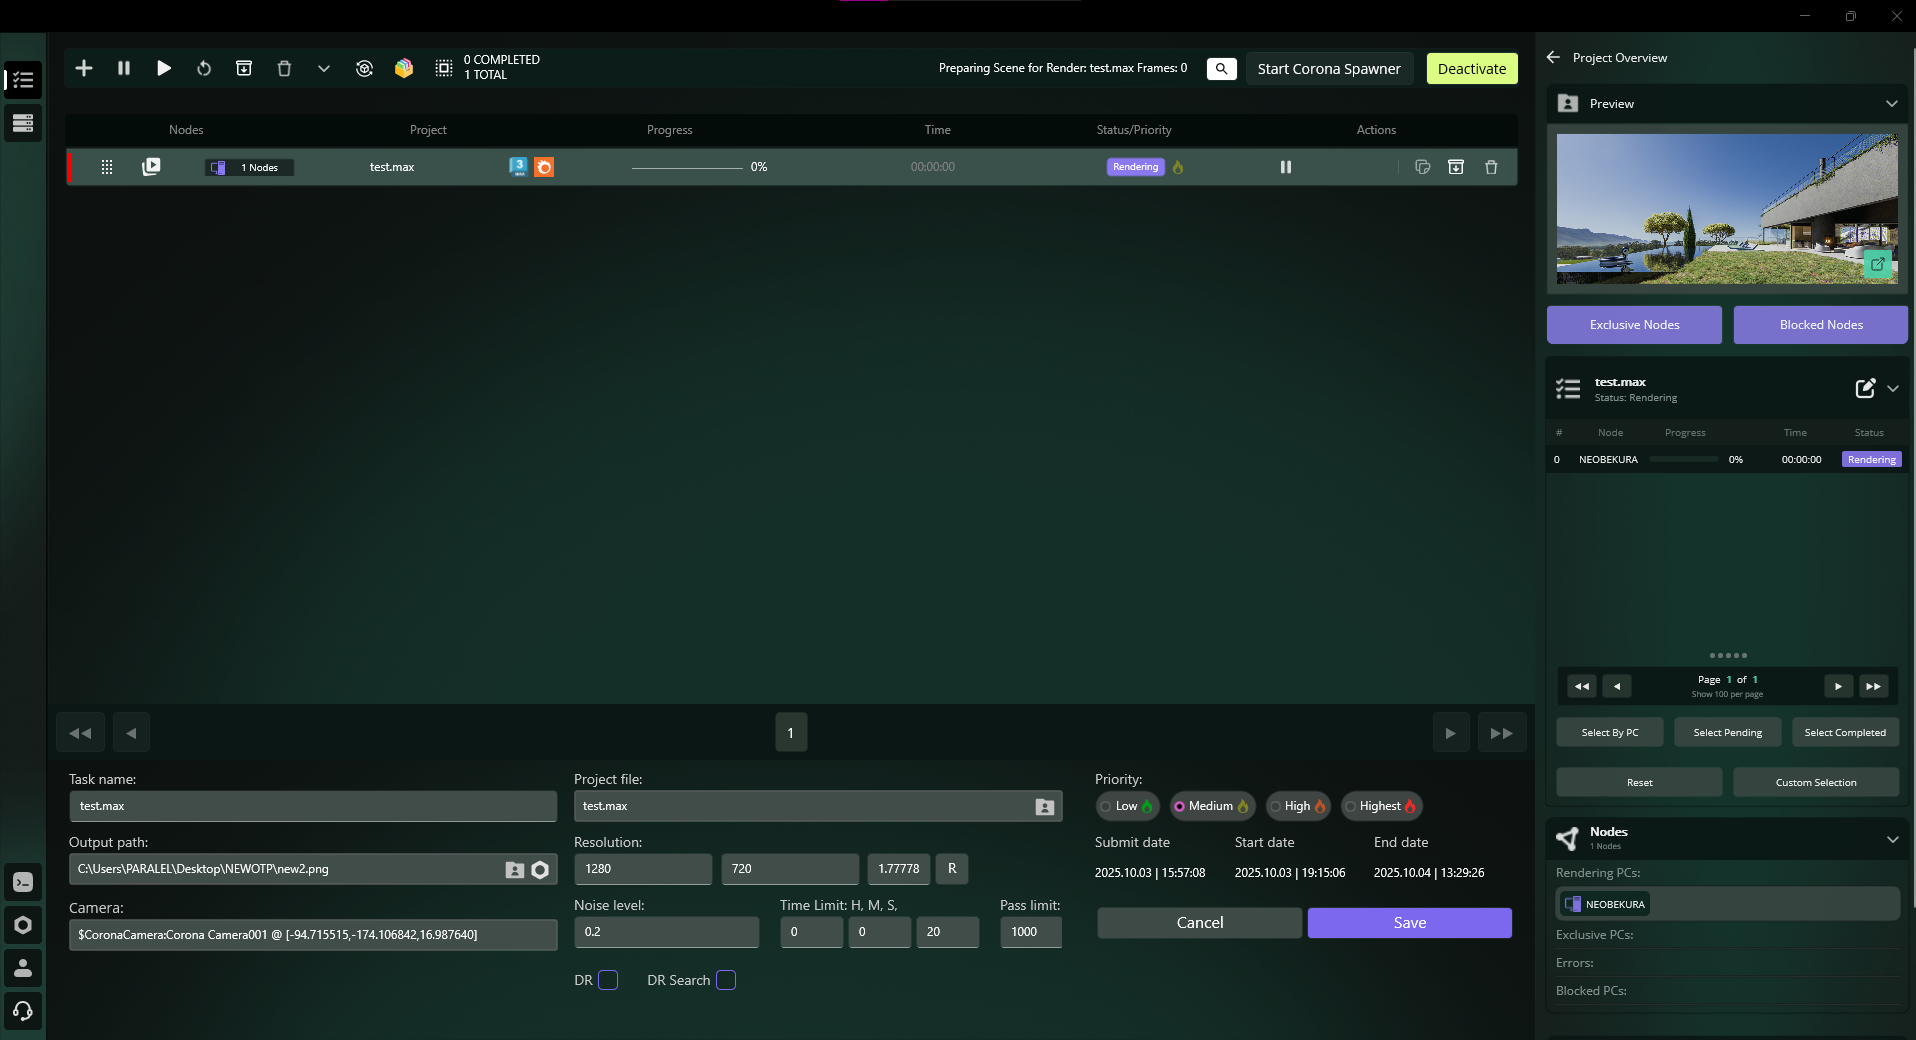Collapse the Preview panel
Screen dimensions: 1916x1040
[1891, 104]
